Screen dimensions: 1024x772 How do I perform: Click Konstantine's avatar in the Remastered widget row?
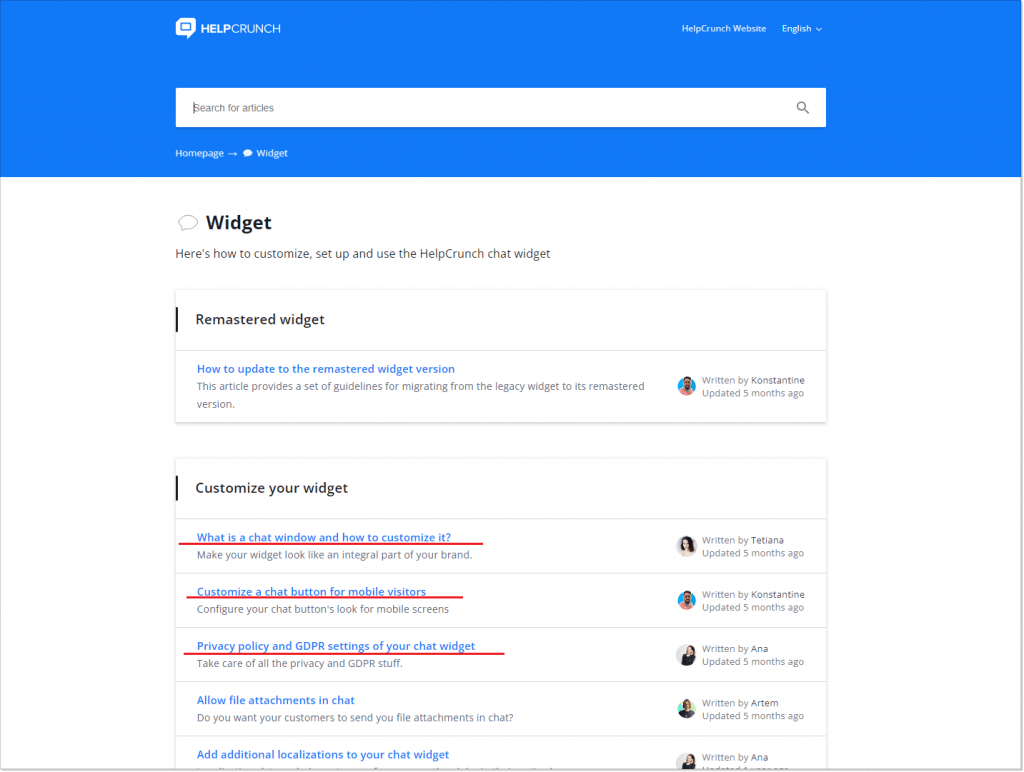[687, 385]
